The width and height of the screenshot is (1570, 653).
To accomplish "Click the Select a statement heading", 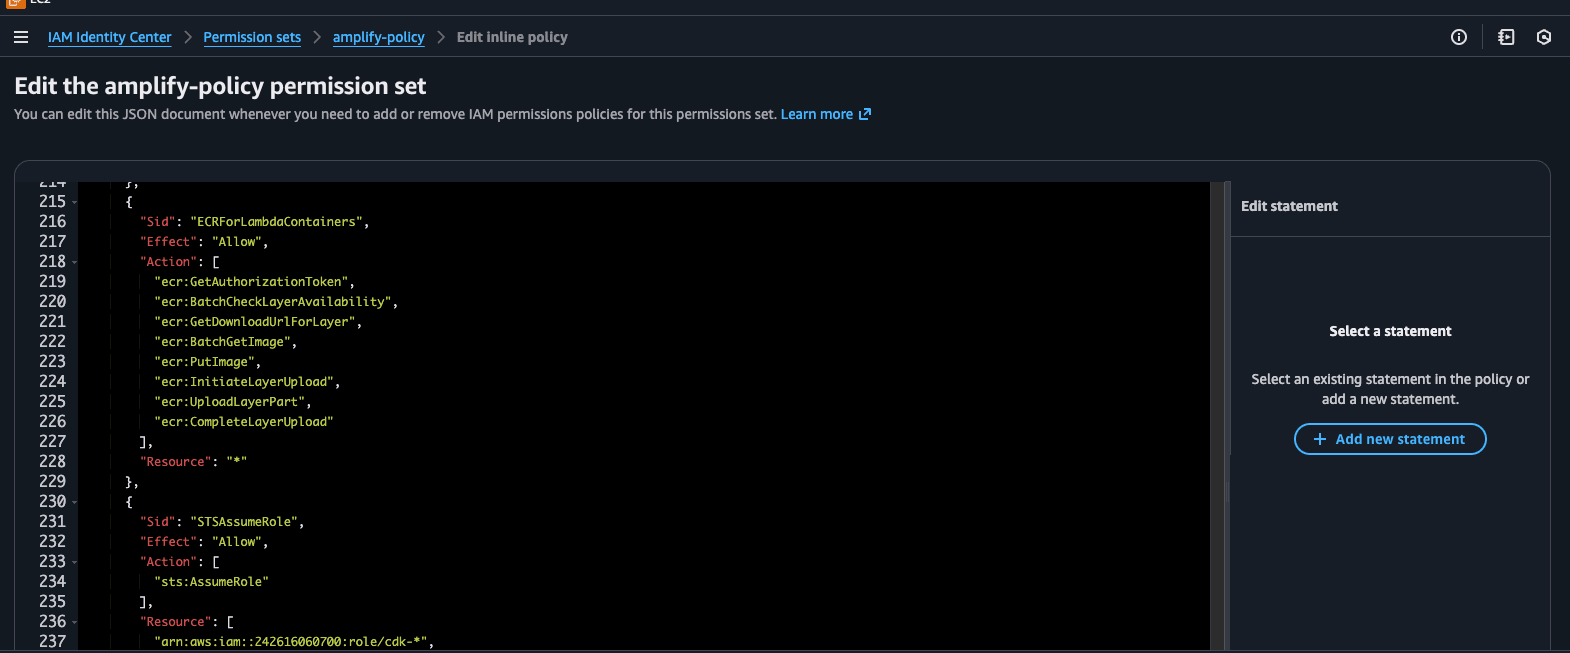I will tap(1390, 331).
